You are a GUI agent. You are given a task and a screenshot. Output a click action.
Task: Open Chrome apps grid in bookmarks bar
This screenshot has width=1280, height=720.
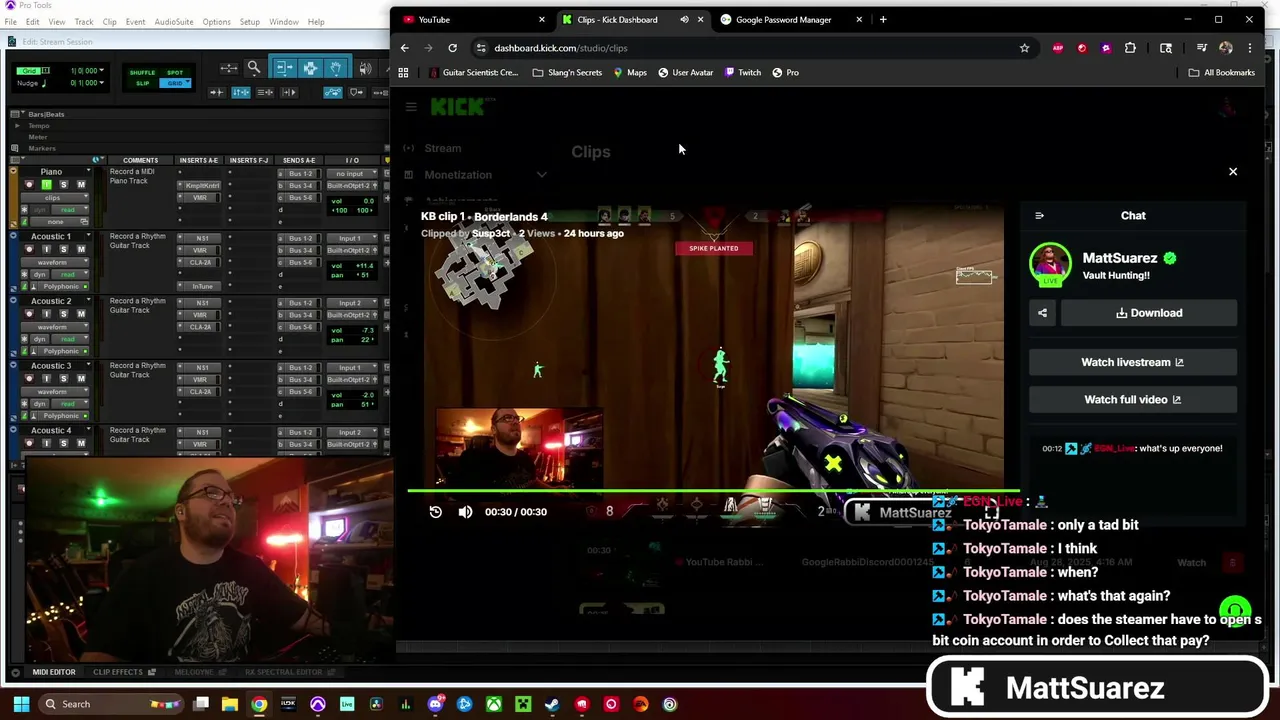click(403, 73)
